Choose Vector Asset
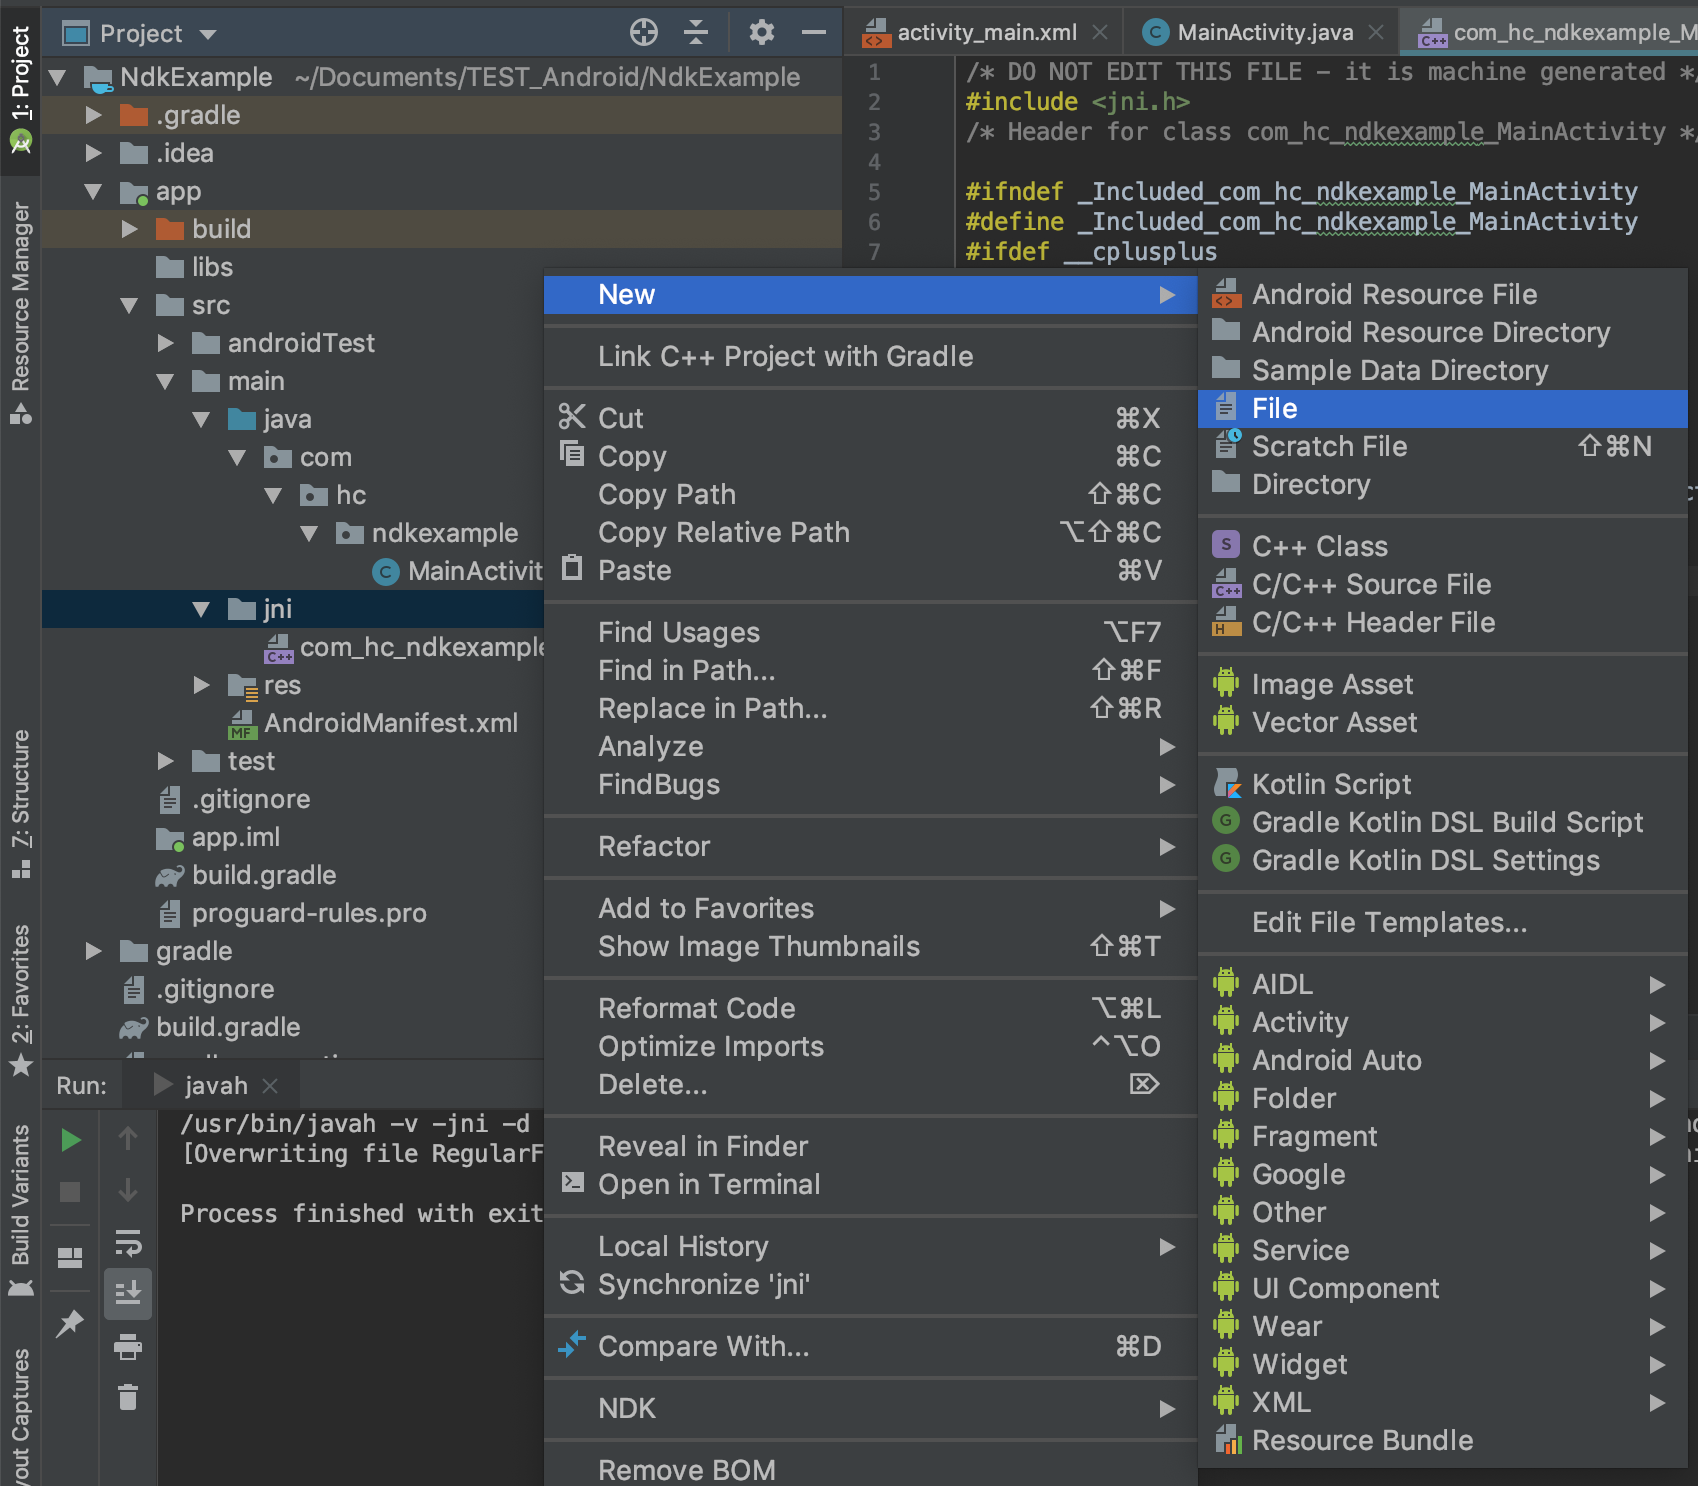Image resolution: width=1698 pixels, height=1486 pixels. tap(1442, 722)
